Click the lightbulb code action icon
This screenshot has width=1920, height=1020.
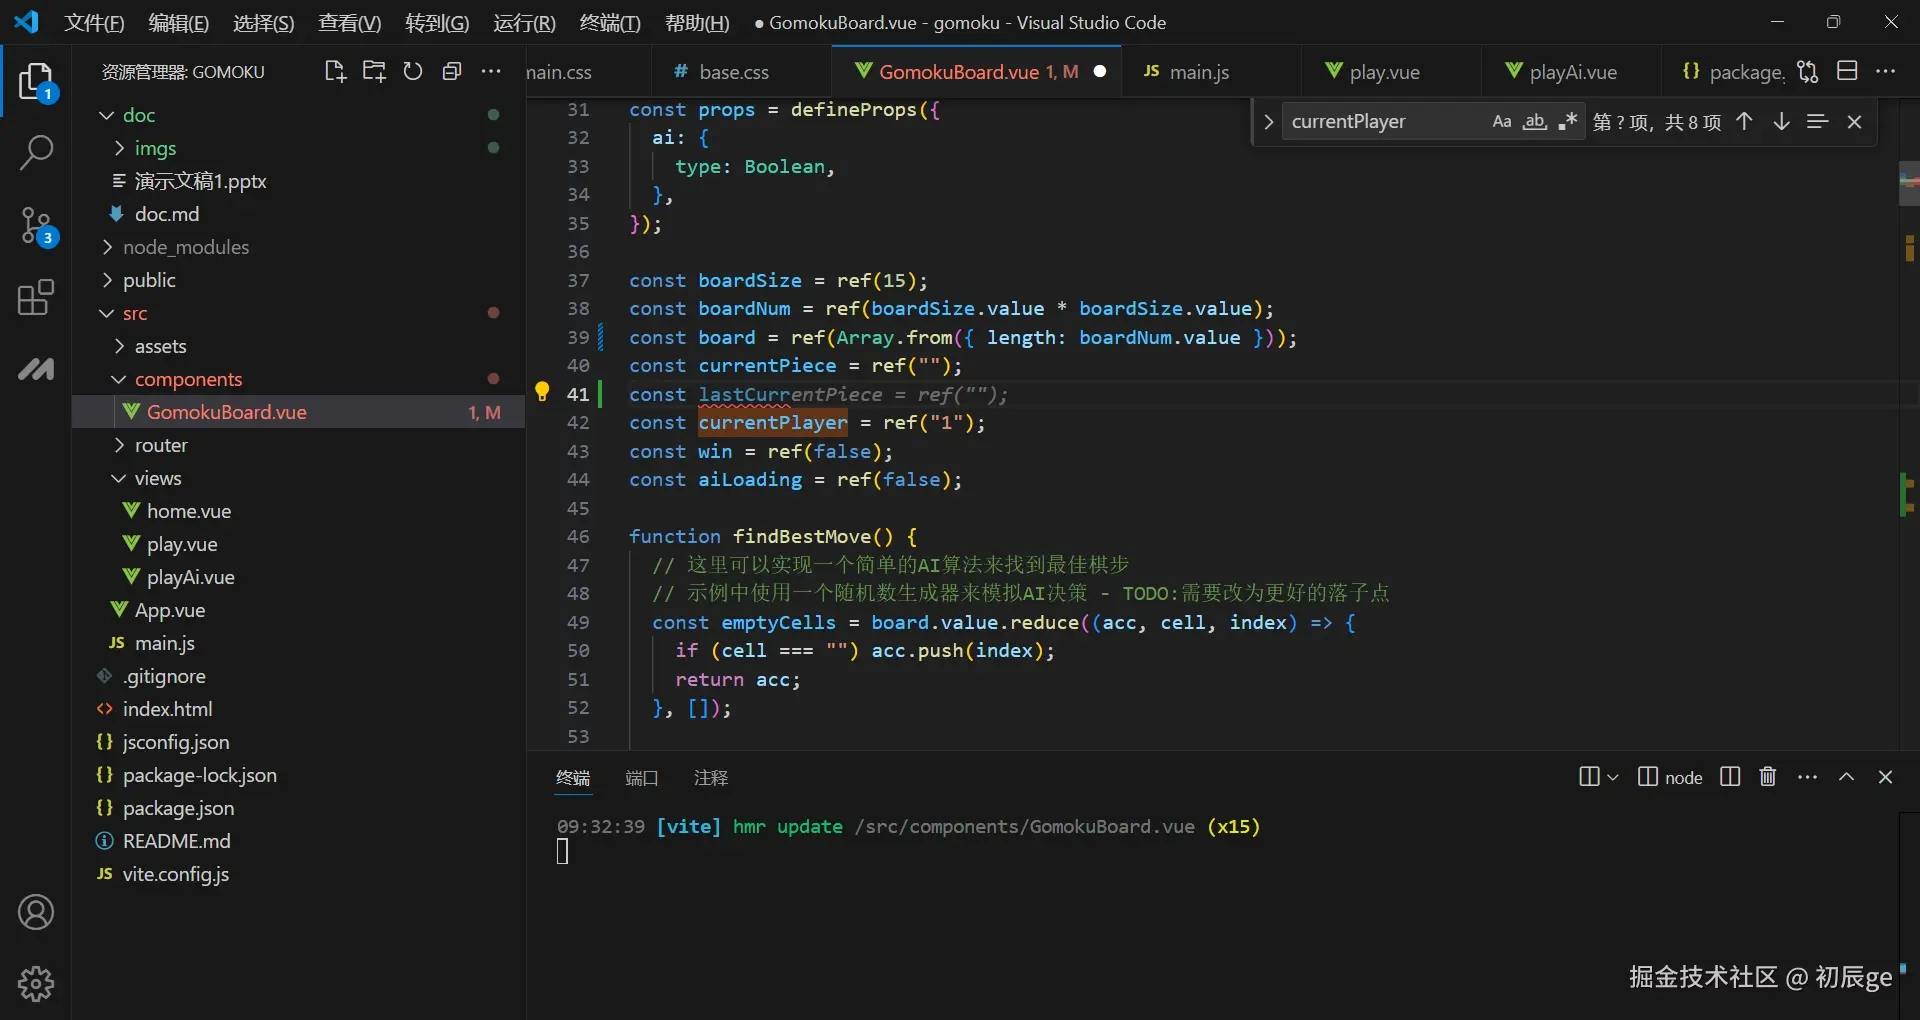[x=542, y=392]
